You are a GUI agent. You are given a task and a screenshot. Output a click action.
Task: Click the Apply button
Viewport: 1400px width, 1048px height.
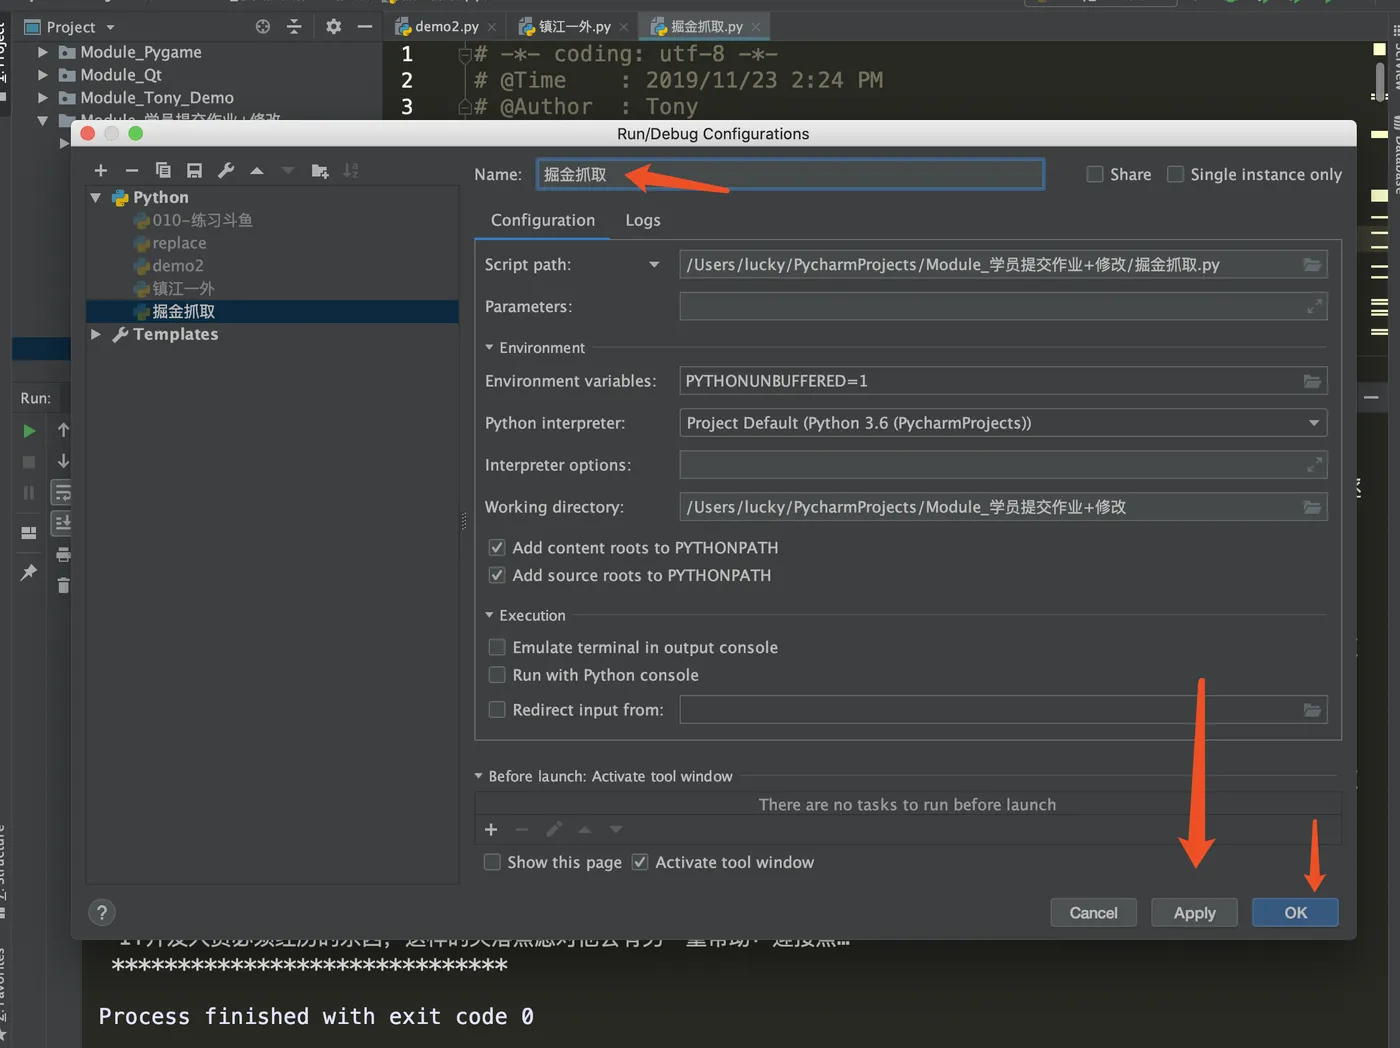point(1194,912)
